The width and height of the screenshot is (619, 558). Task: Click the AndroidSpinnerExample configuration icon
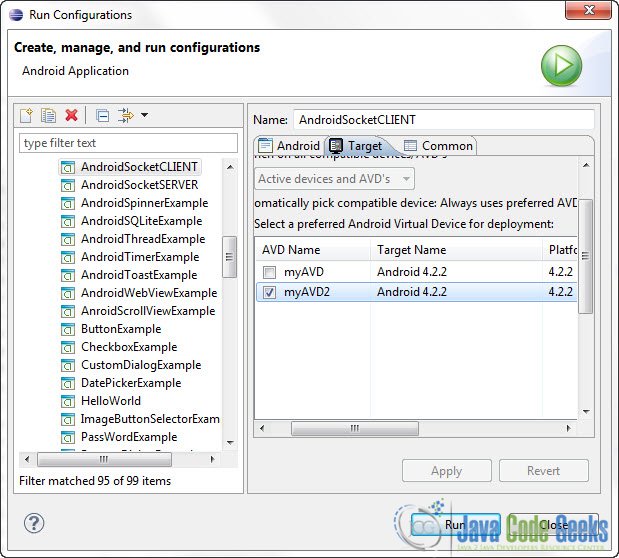68,203
